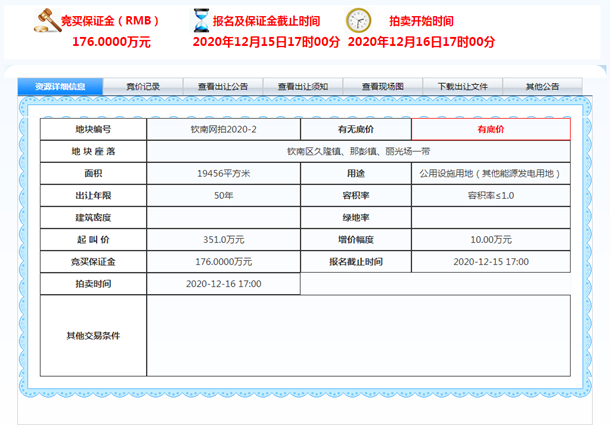Image resolution: width=610 pixels, height=429 pixels.
Task: Click the deadline value 2020-12-15 17:00
Action: (x=491, y=262)
